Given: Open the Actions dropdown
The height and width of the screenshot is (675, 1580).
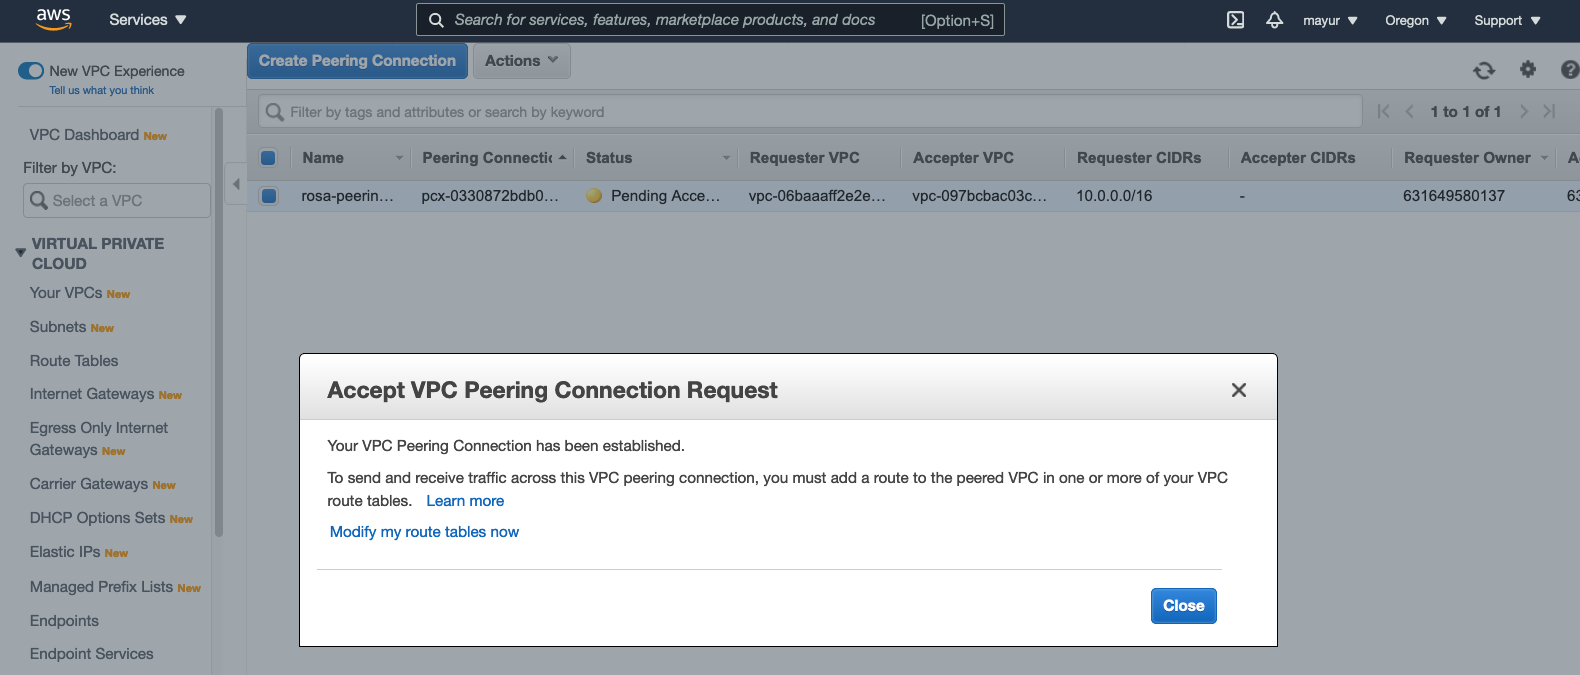Looking at the screenshot, I should point(521,61).
